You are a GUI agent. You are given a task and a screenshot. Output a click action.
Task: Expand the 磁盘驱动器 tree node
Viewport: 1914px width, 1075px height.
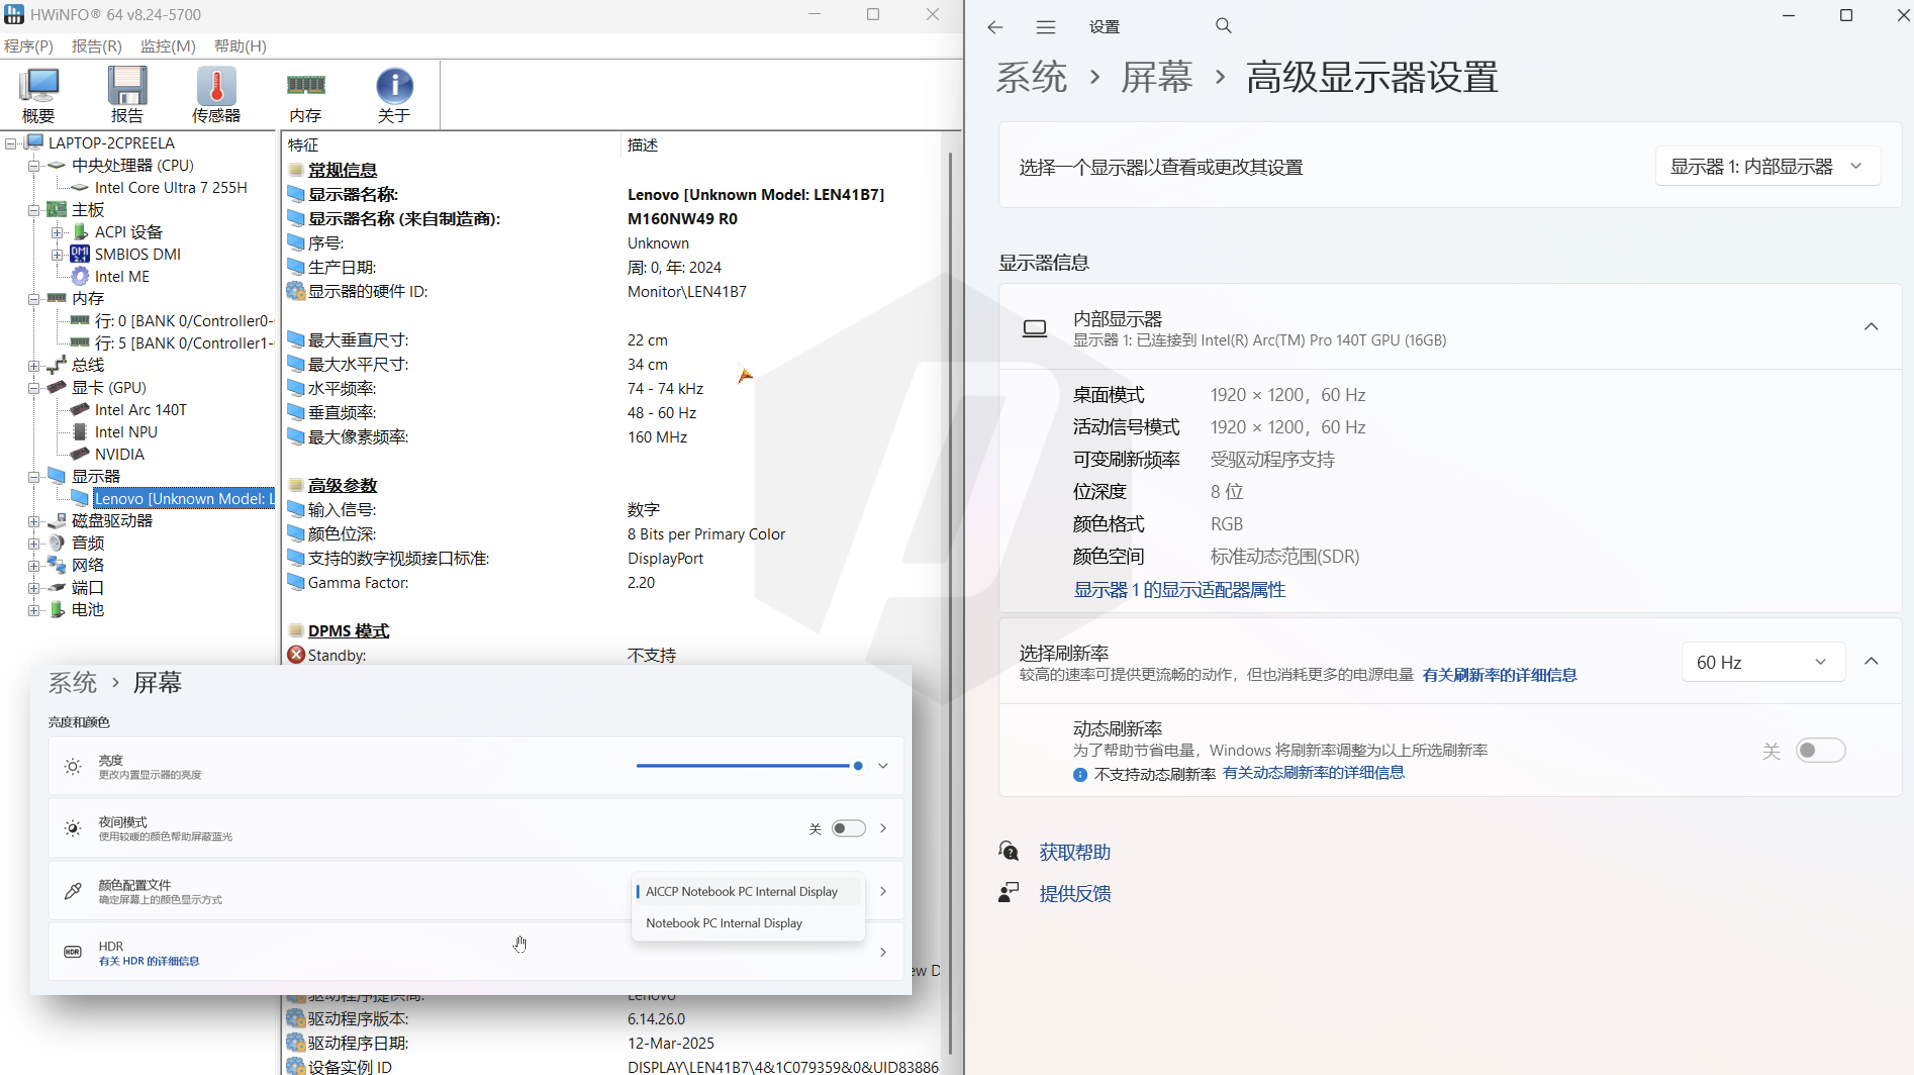point(34,521)
